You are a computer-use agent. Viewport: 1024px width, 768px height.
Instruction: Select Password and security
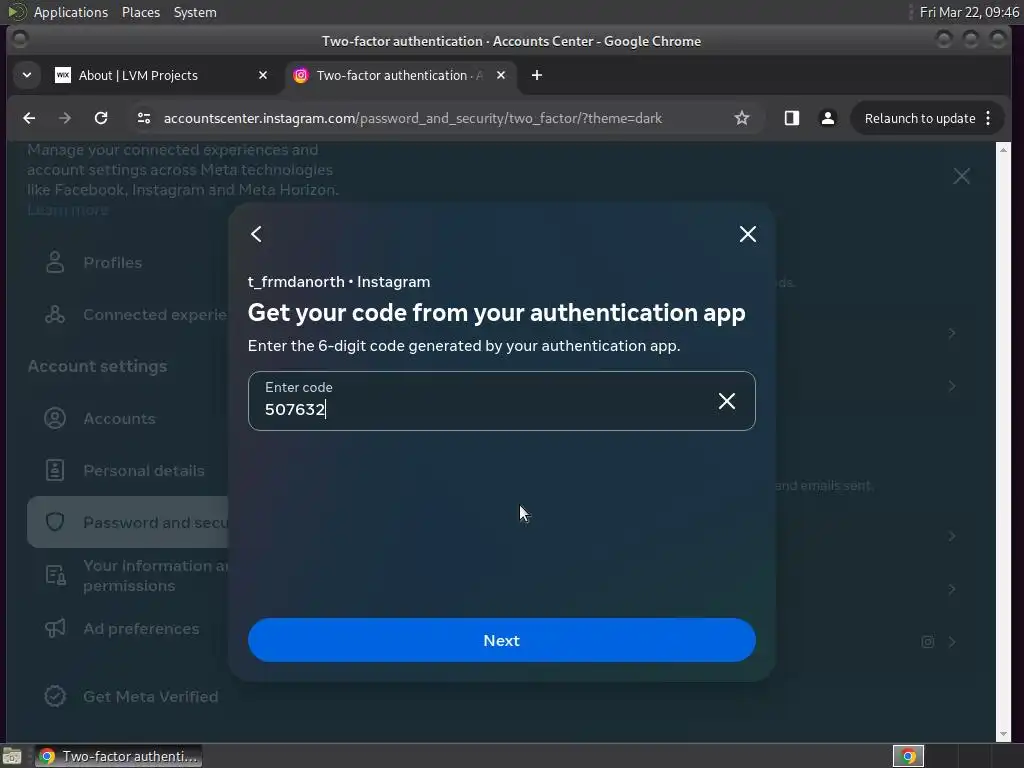click(128, 522)
